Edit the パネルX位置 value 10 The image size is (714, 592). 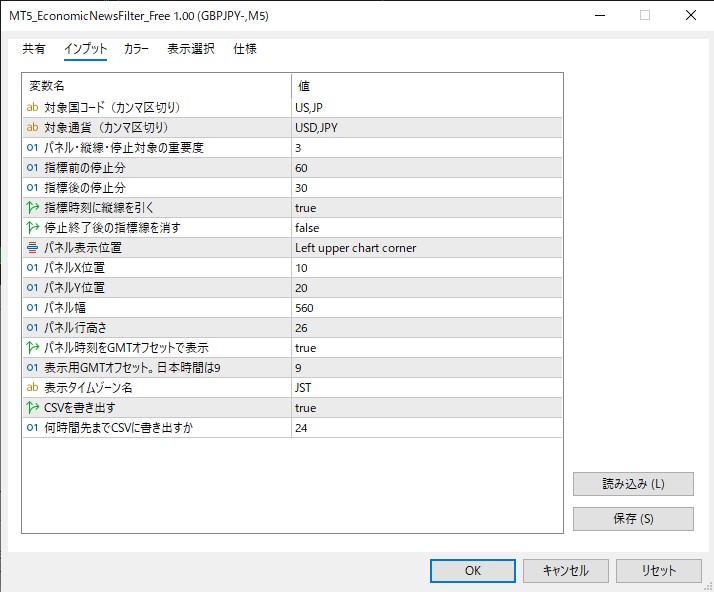pyautogui.click(x=426, y=268)
